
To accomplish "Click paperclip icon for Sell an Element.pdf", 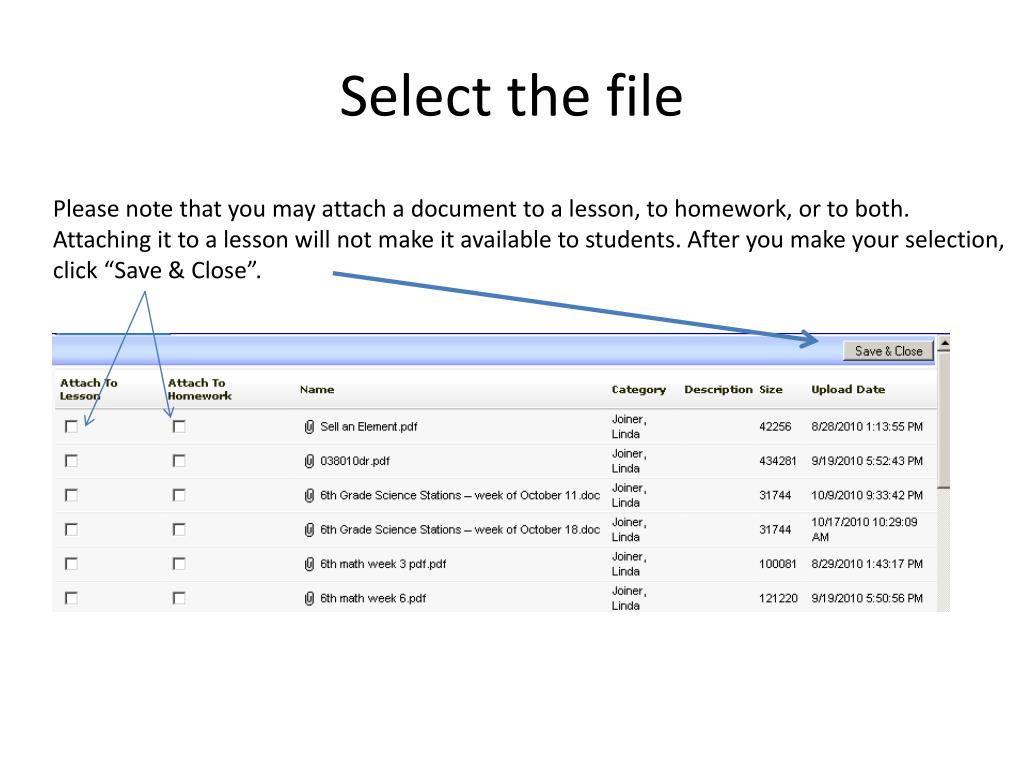I will click(x=310, y=427).
